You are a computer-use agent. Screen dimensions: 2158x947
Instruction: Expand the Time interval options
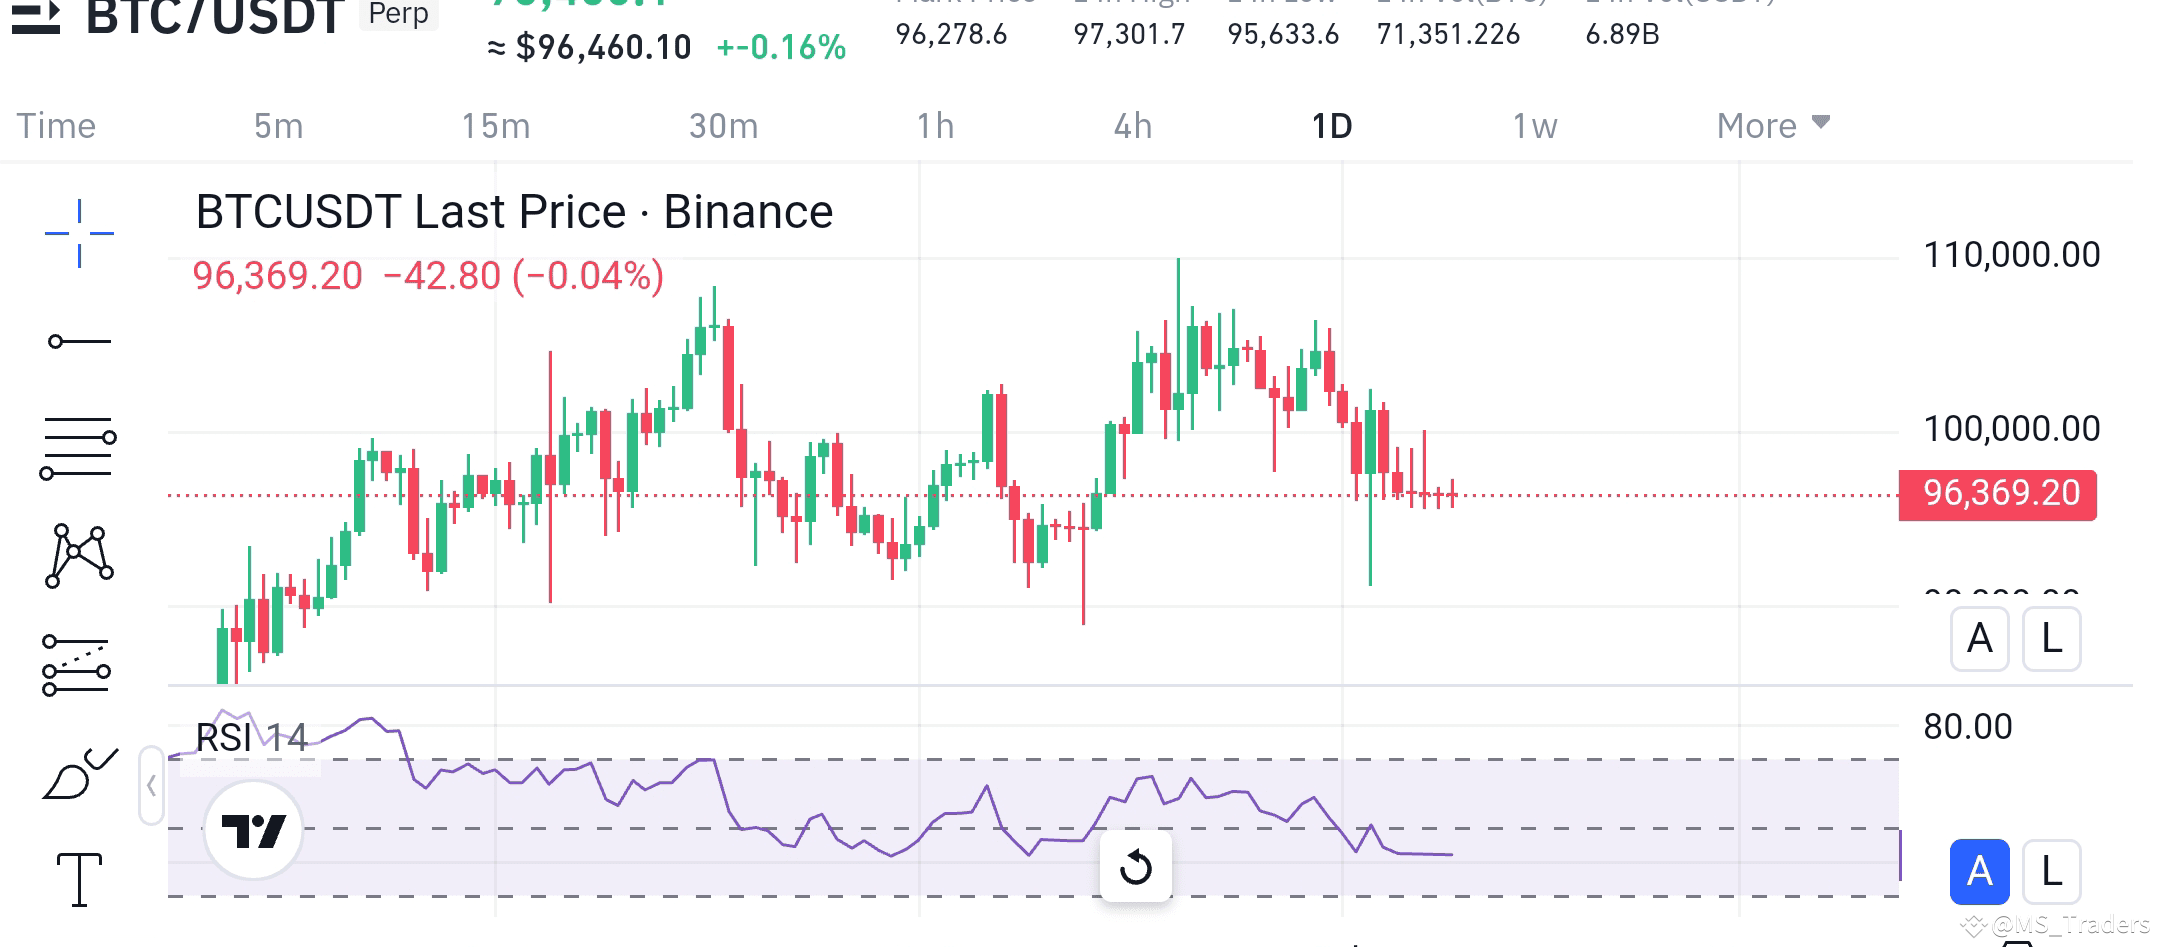pos(57,126)
